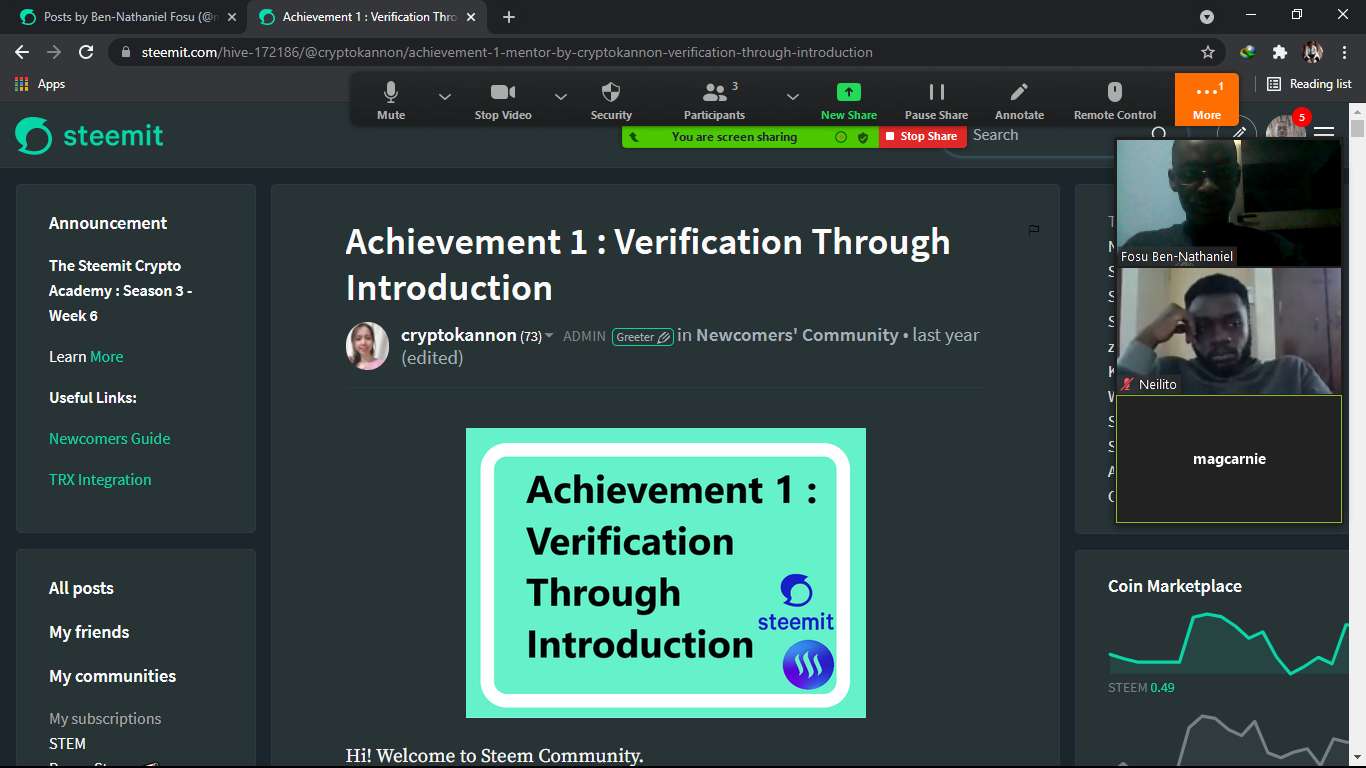Click Steemit logo to go home
Screen dimensions: 1366x768
pos(89,135)
